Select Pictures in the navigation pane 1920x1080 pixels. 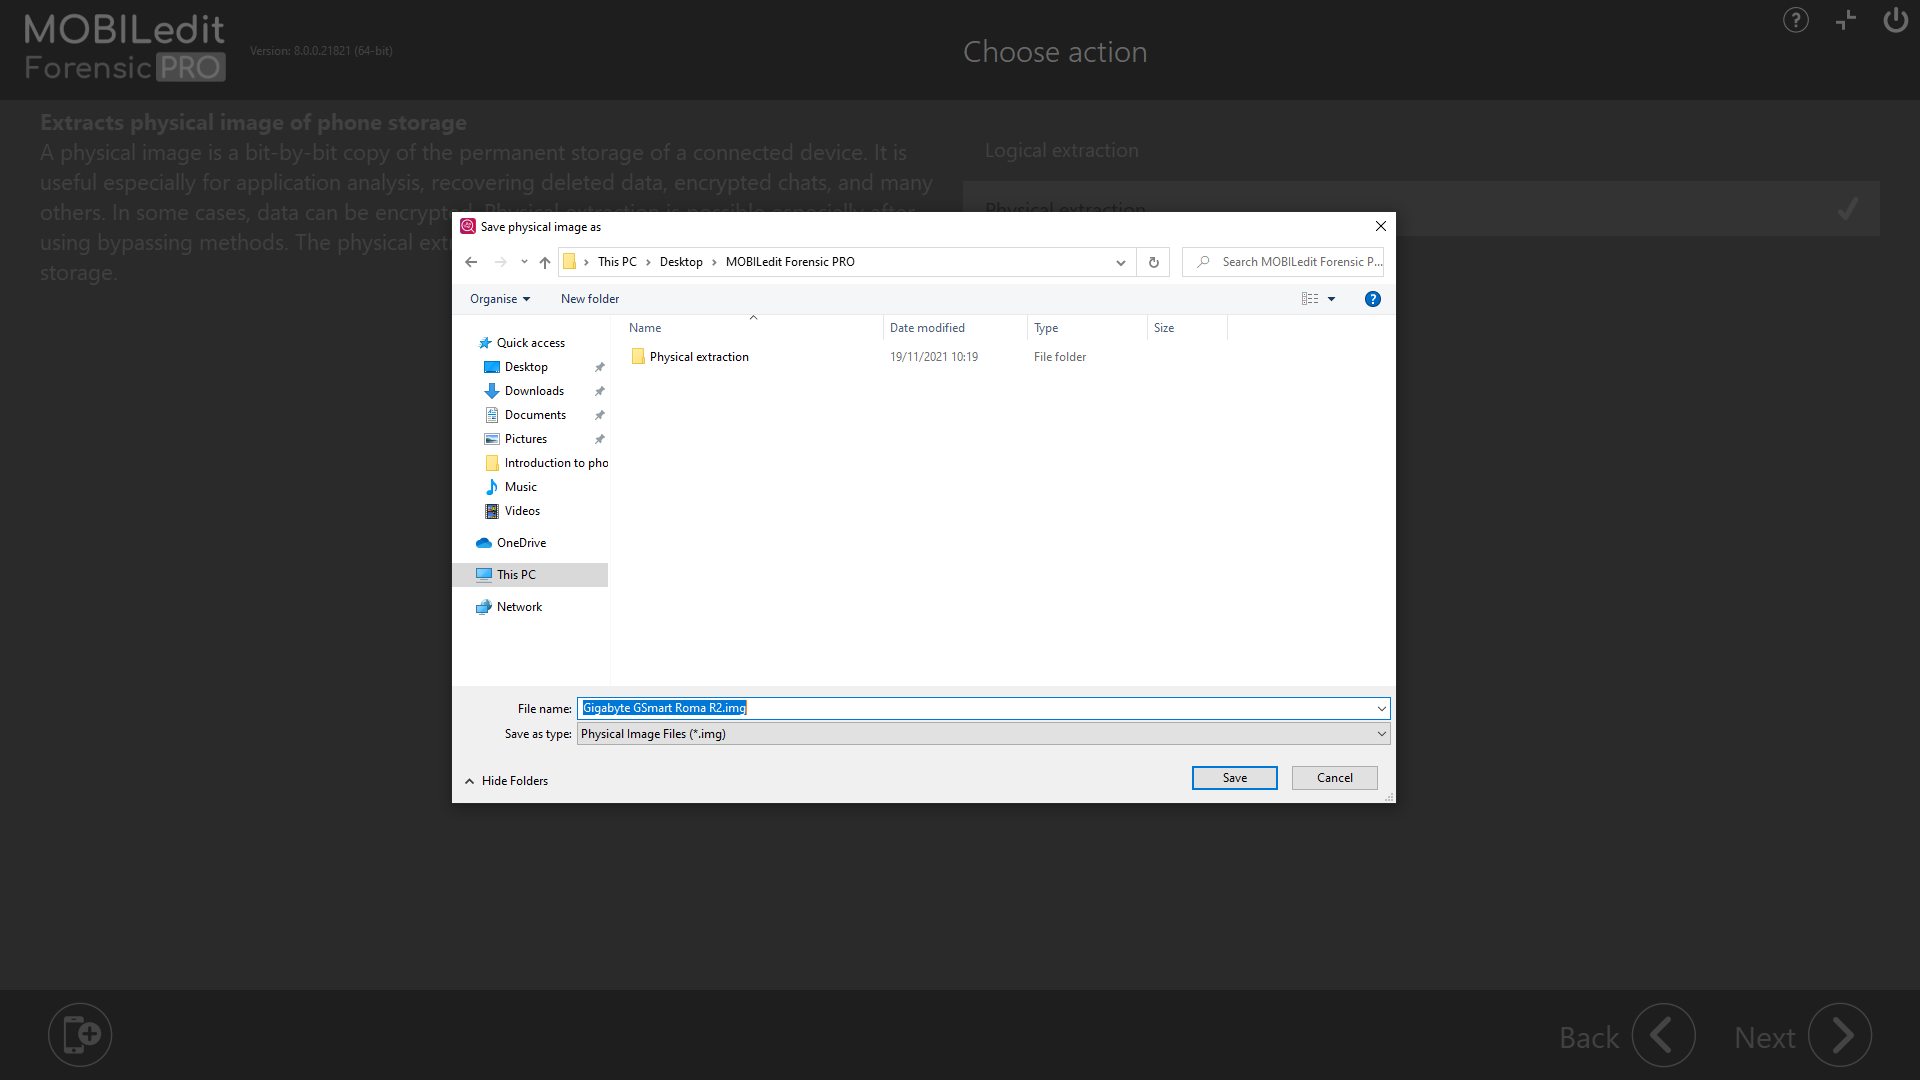(526, 439)
